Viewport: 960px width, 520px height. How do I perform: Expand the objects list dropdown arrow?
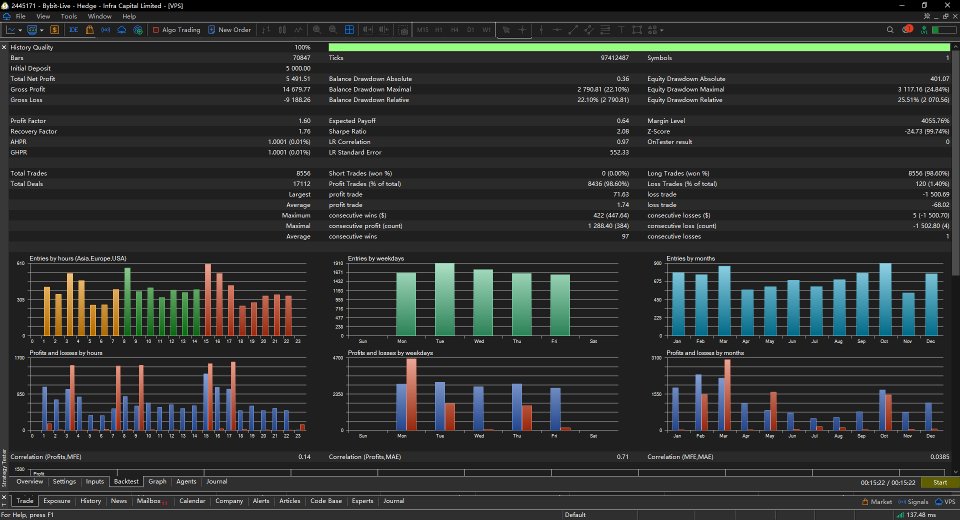pos(662,30)
